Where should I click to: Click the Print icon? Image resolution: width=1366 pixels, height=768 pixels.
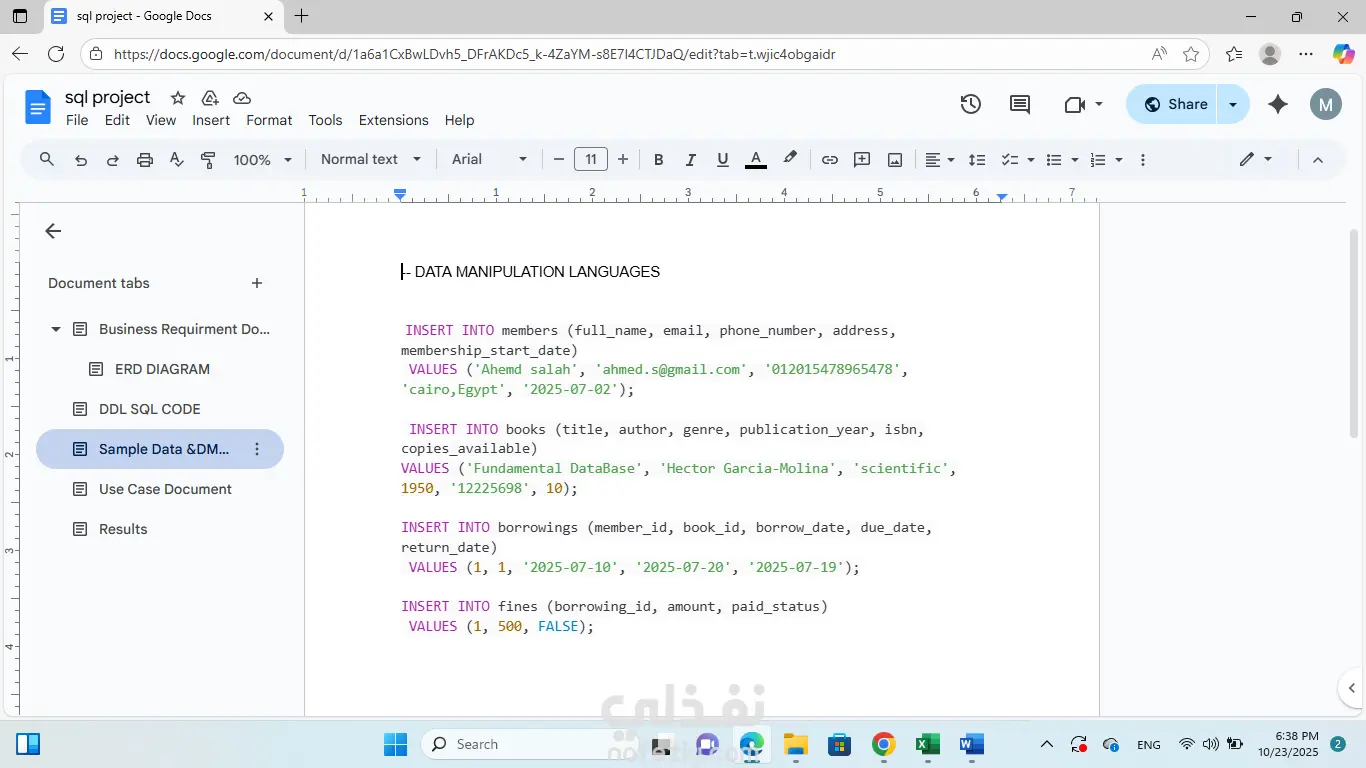pos(145,160)
